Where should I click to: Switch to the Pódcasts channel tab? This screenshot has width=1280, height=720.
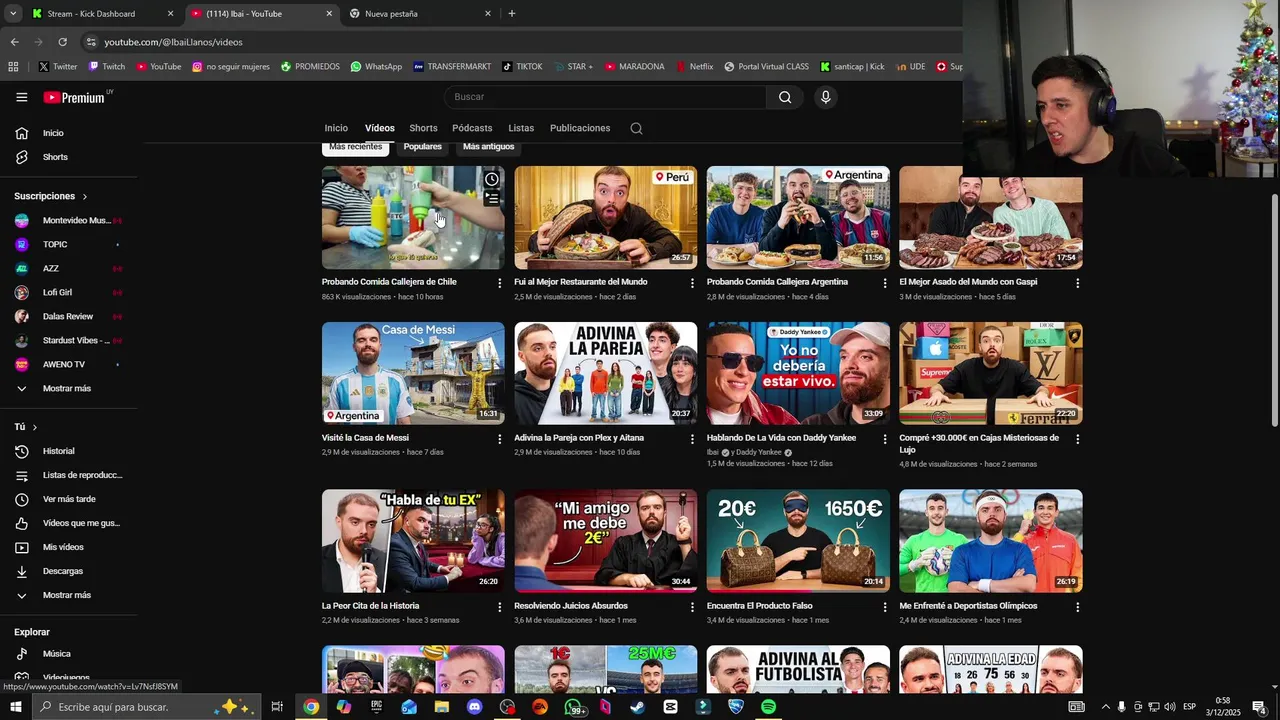pos(472,128)
